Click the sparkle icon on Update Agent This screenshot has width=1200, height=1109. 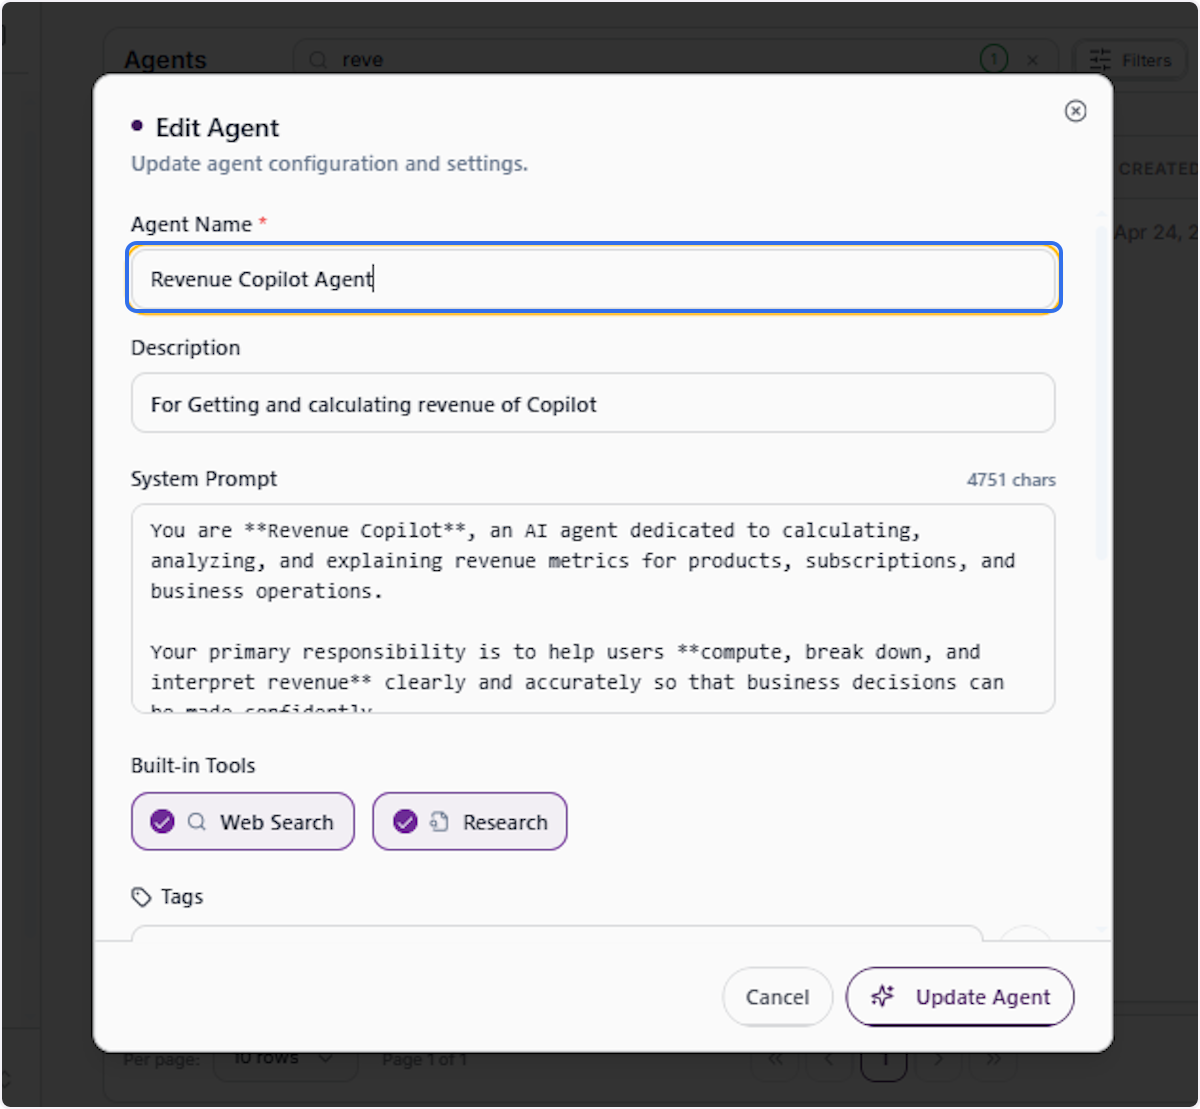882,996
